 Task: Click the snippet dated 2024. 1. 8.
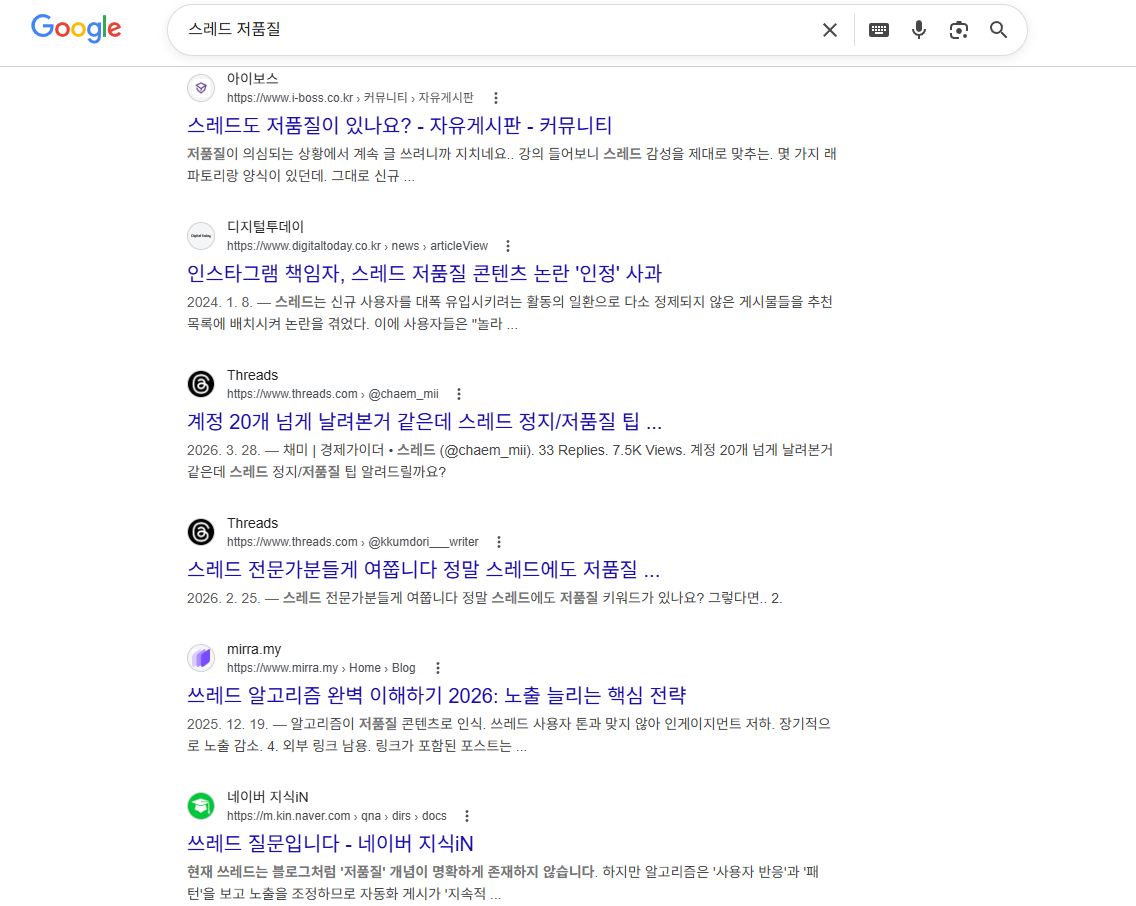click(510, 313)
